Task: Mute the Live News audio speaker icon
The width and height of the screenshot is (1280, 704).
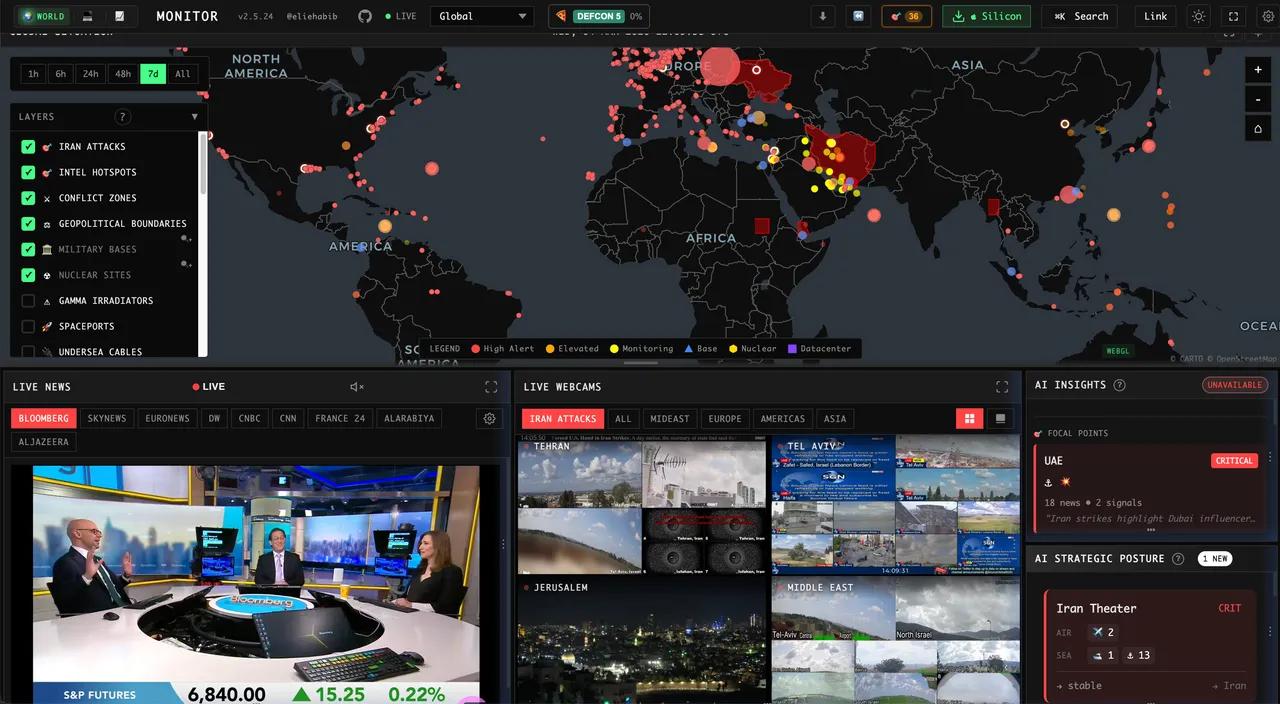Action: (356, 386)
